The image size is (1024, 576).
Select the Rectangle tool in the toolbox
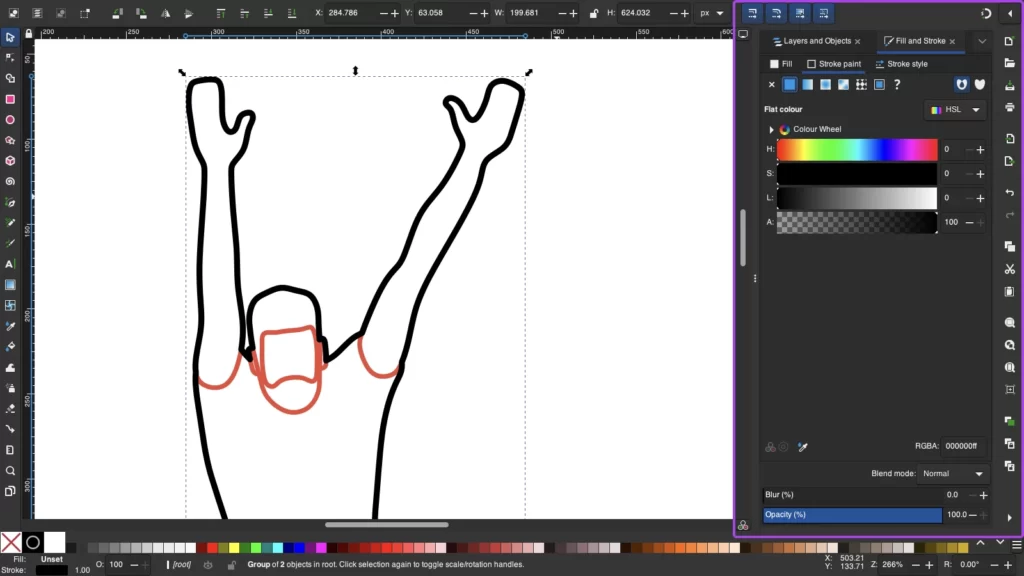[x=10, y=99]
